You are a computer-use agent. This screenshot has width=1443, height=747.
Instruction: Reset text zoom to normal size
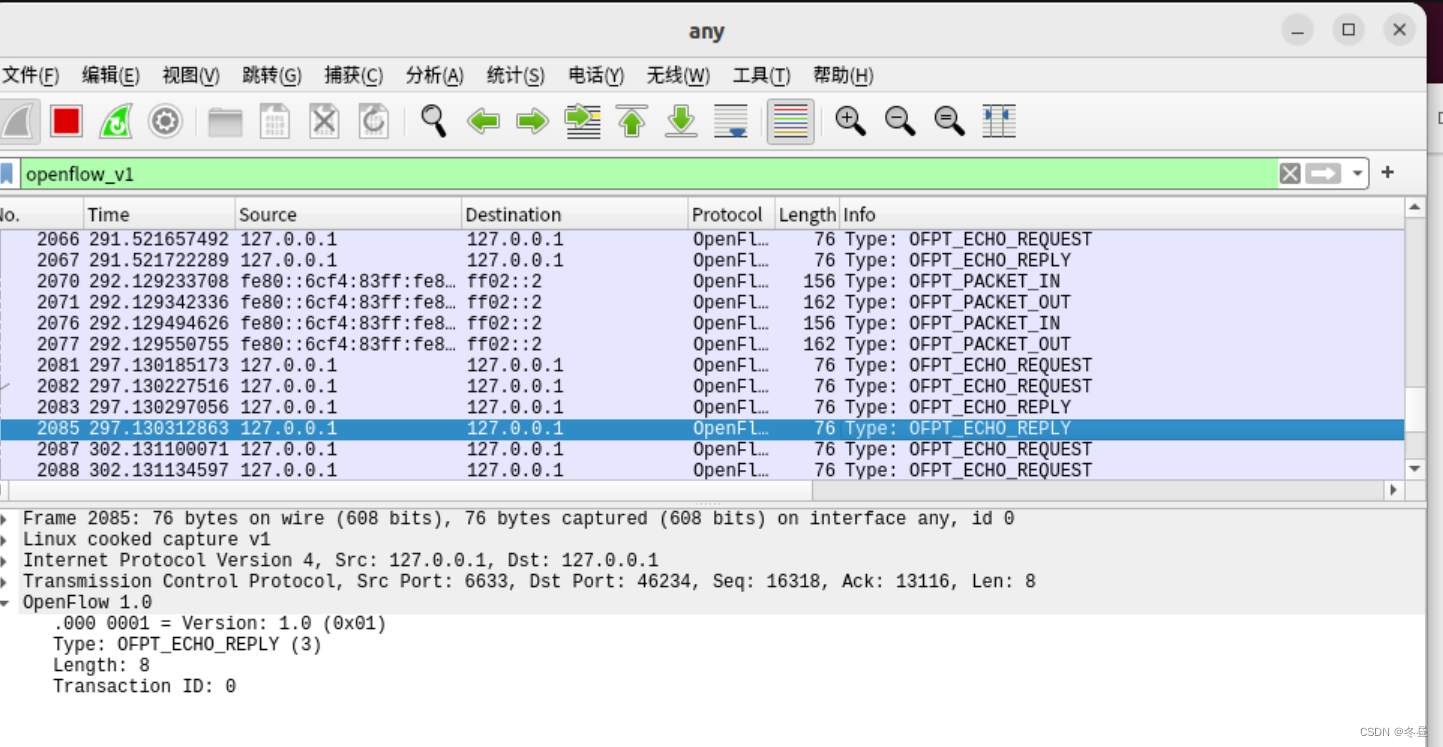tap(949, 122)
